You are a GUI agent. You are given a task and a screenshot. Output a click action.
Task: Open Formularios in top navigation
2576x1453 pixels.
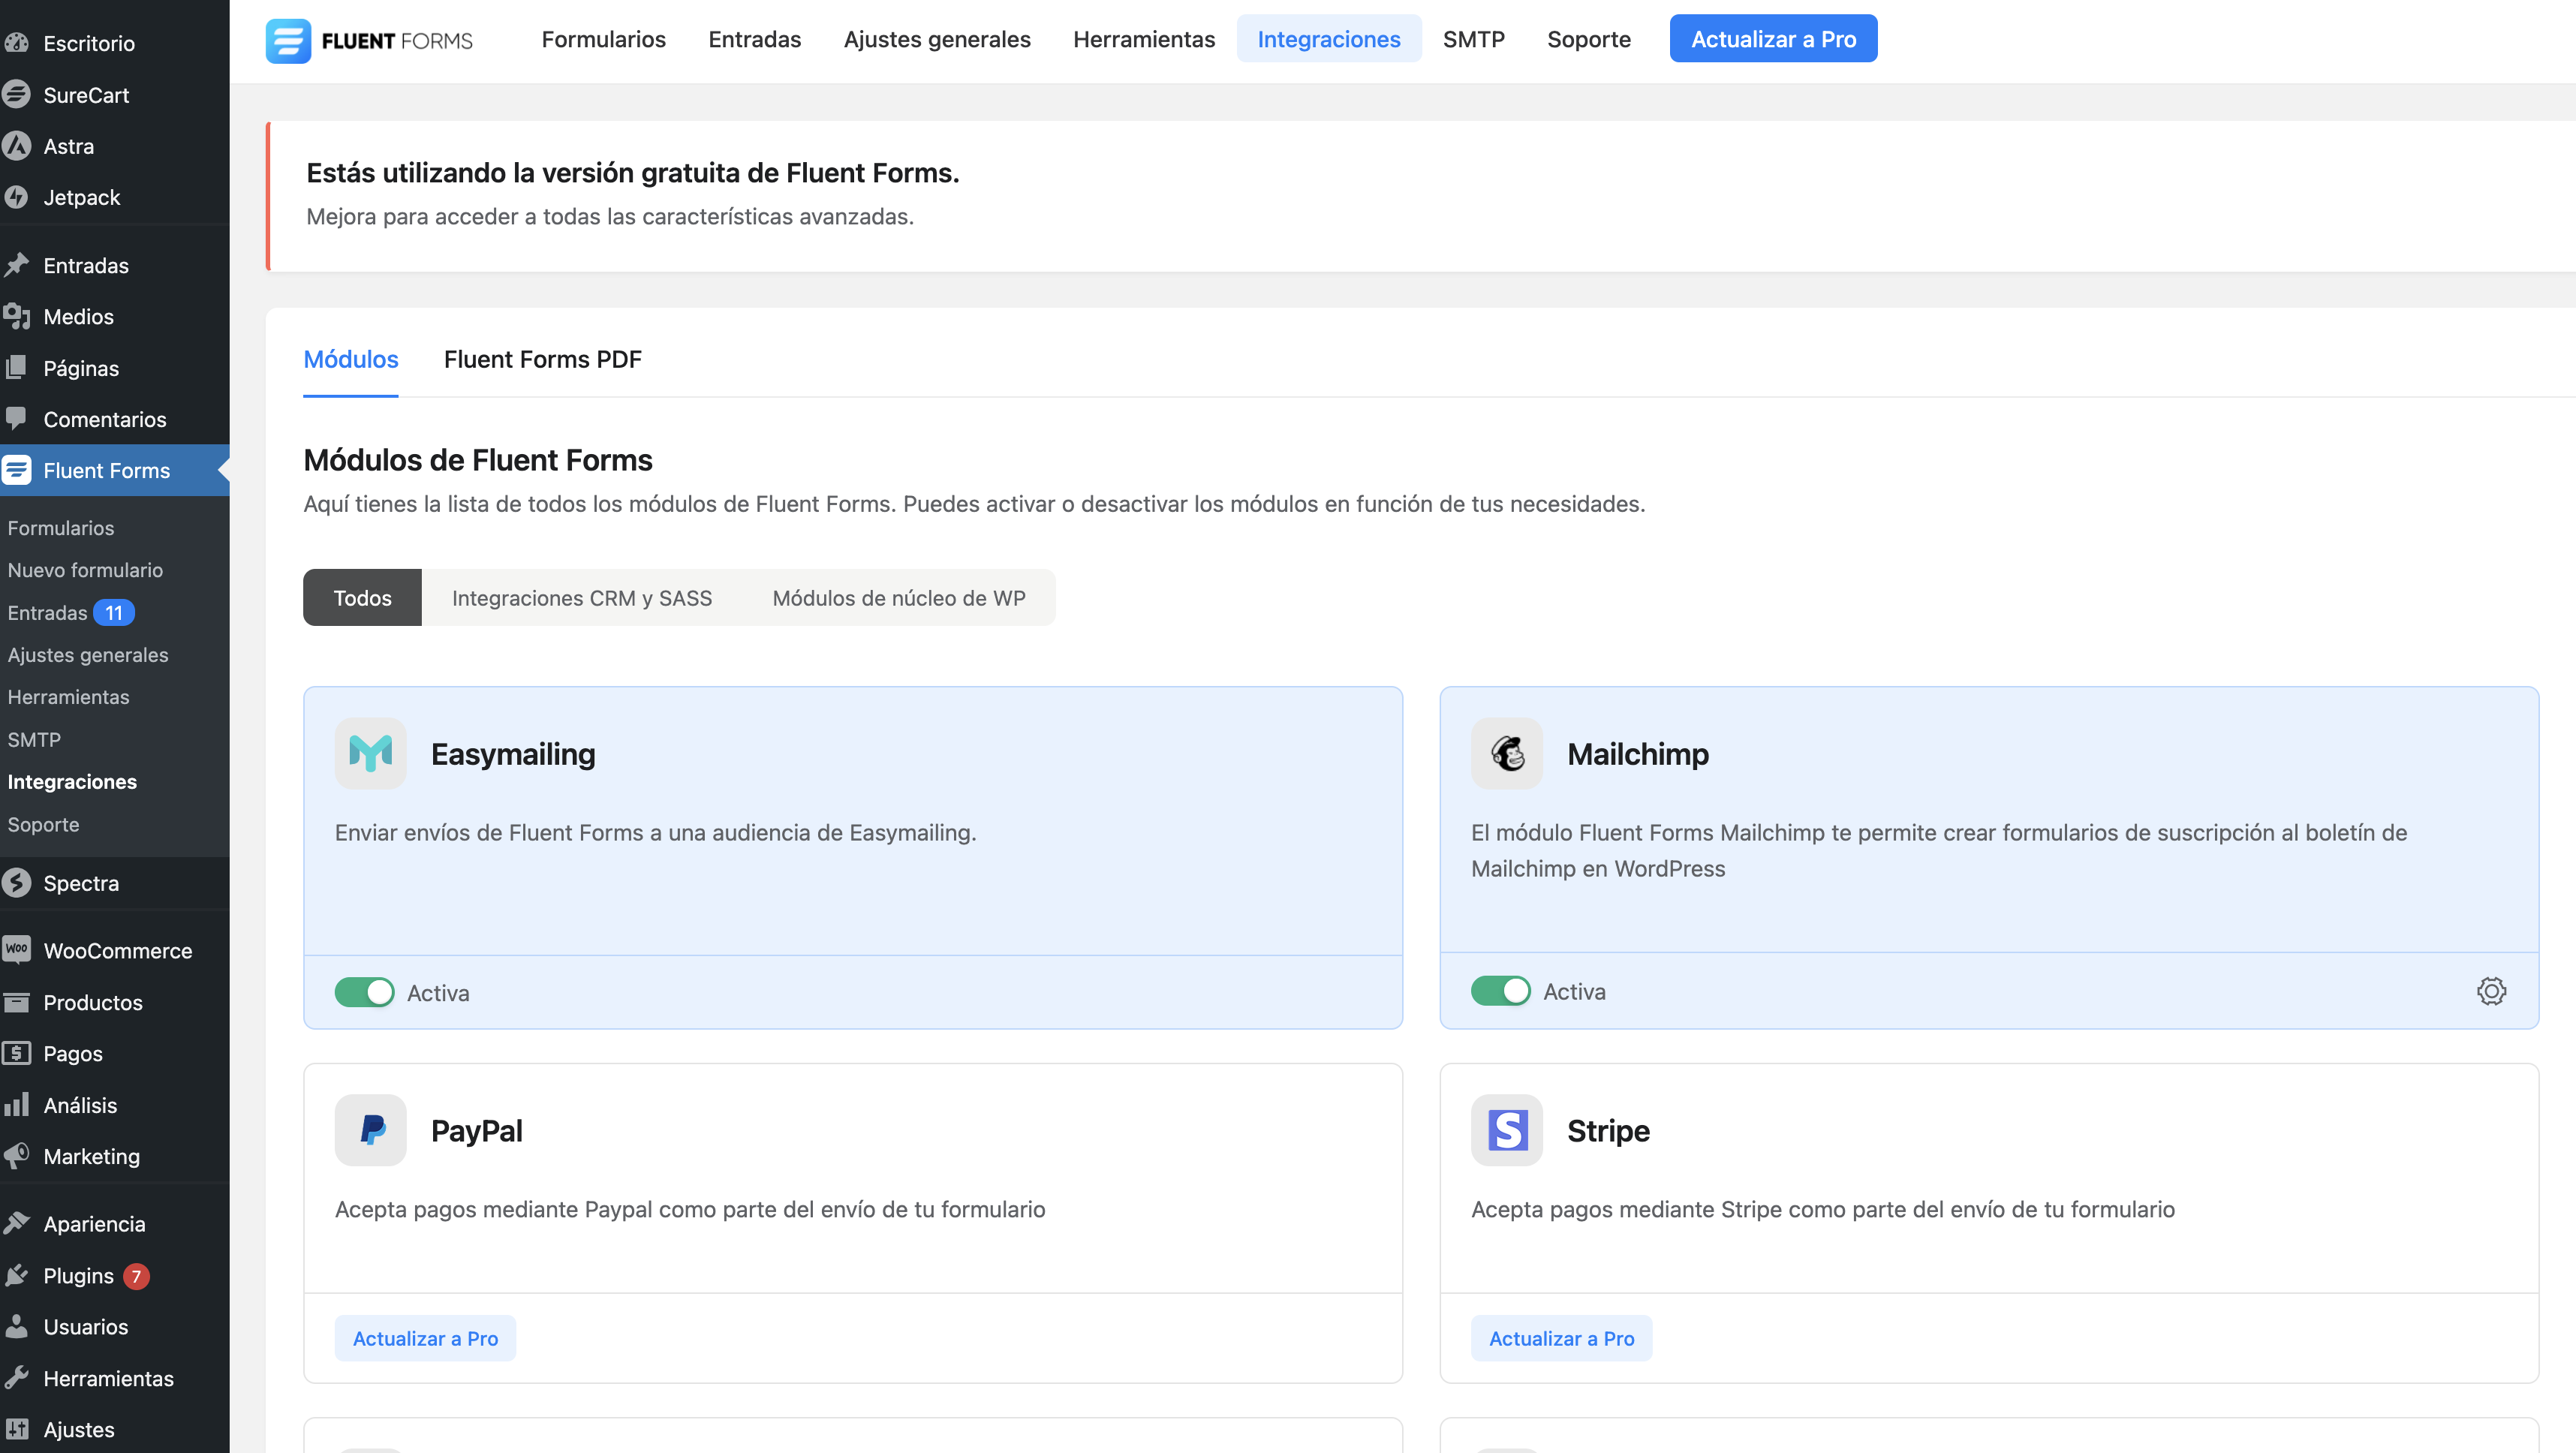coord(603,39)
